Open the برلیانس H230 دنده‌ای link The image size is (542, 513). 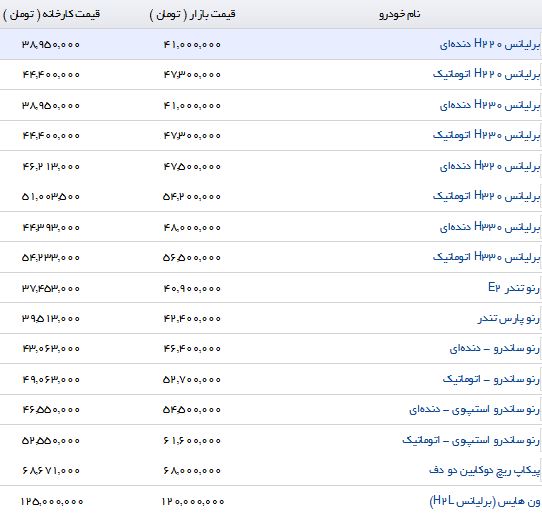point(489,105)
